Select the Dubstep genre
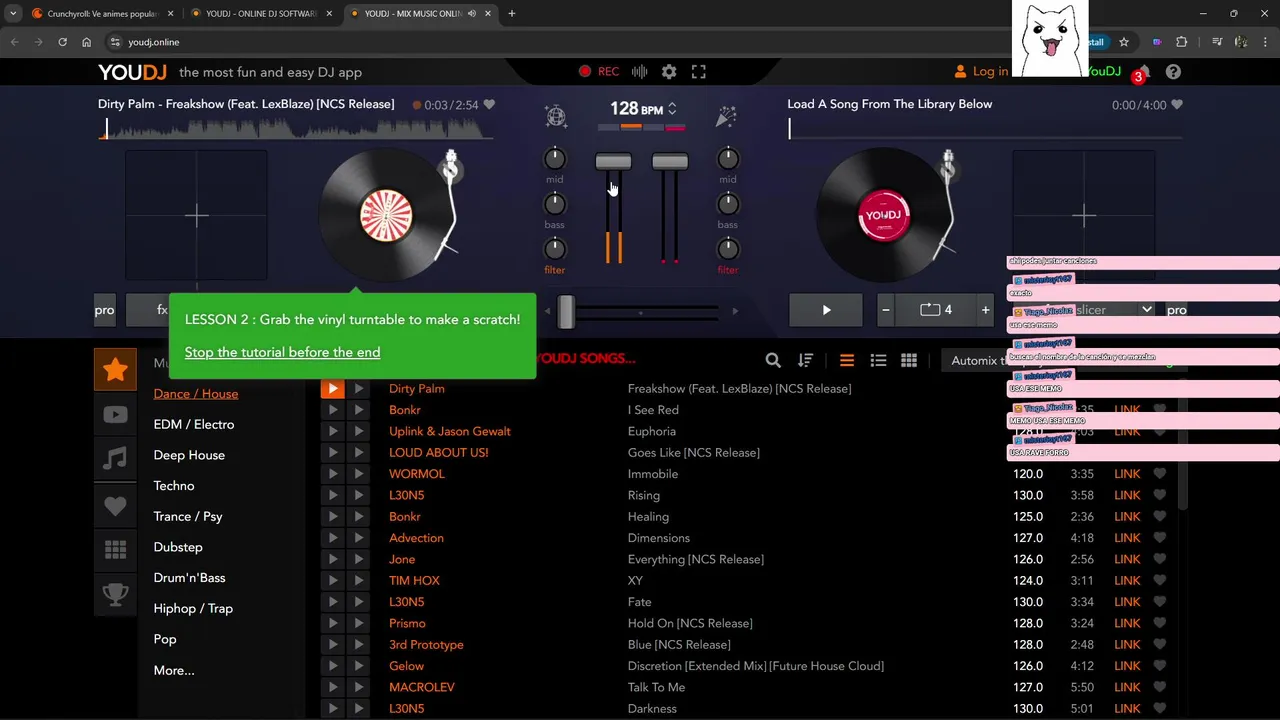The image size is (1280, 720). pyautogui.click(x=178, y=547)
